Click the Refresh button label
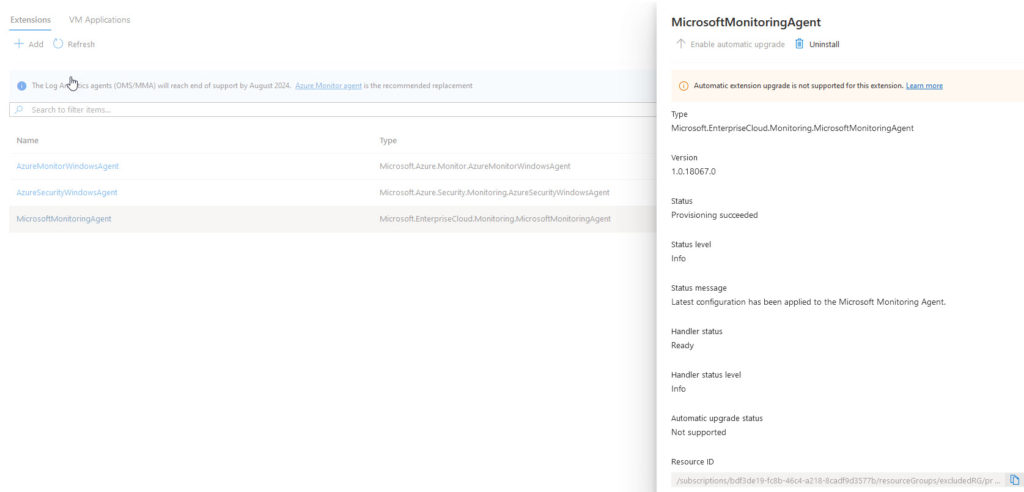 tap(81, 44)
